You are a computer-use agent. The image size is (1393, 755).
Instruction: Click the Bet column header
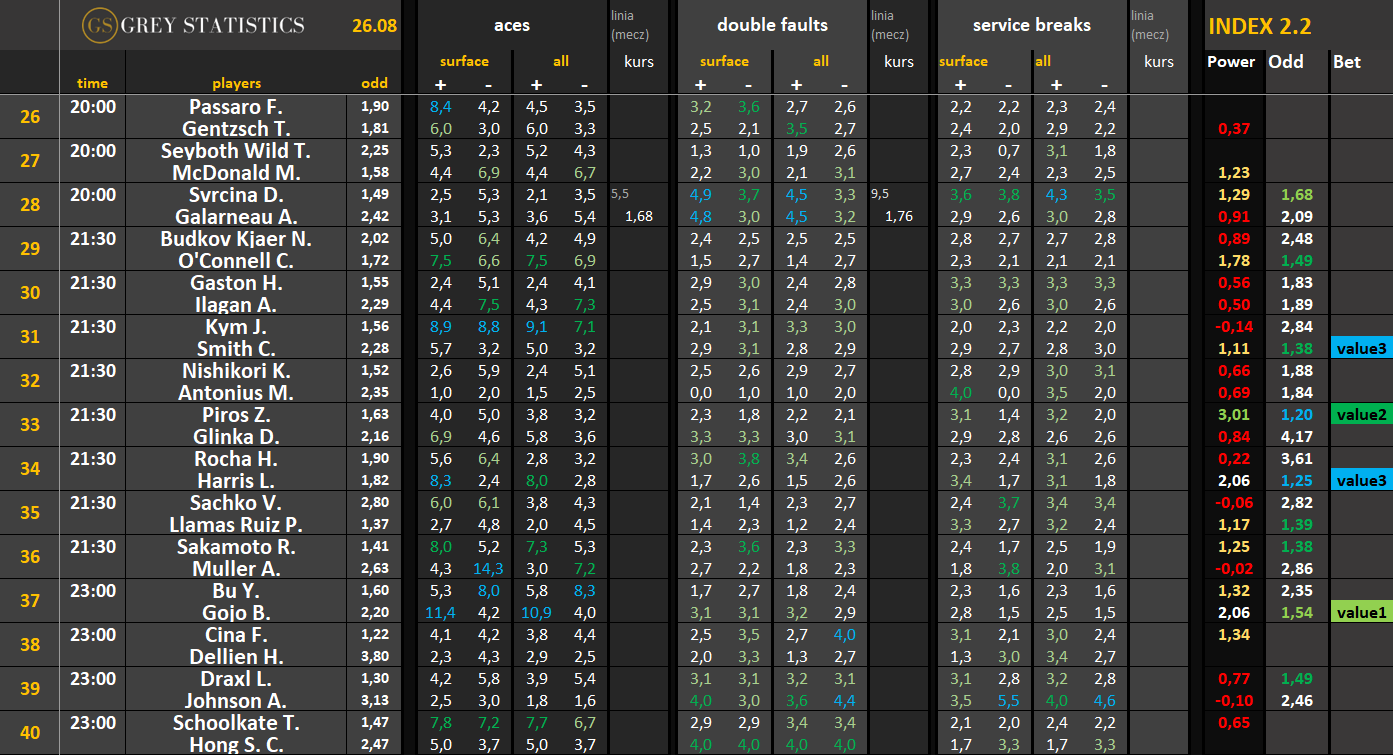pyautogui.click(x=1347, y=61)
